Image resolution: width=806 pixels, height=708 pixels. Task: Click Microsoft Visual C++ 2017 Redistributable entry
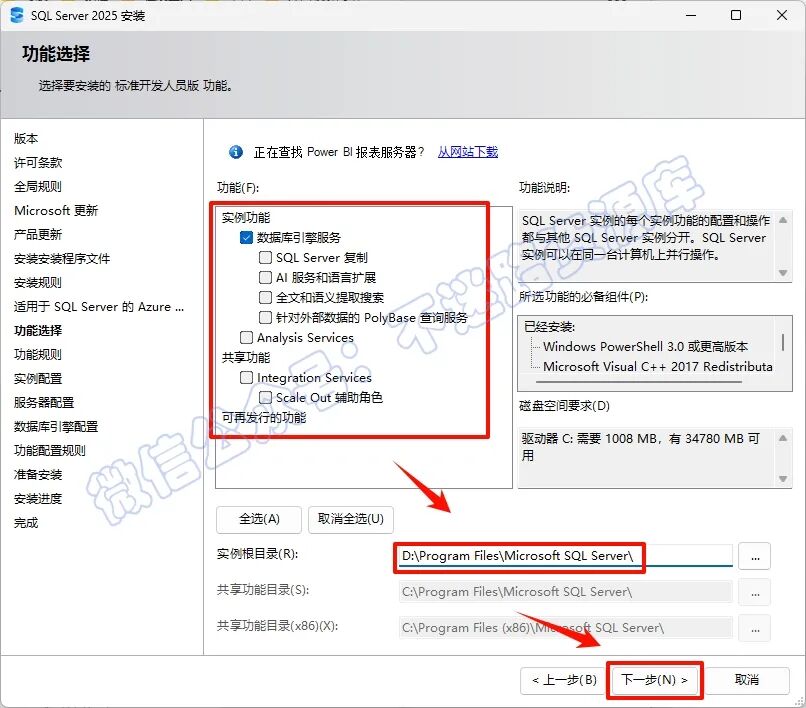[658, 367]
